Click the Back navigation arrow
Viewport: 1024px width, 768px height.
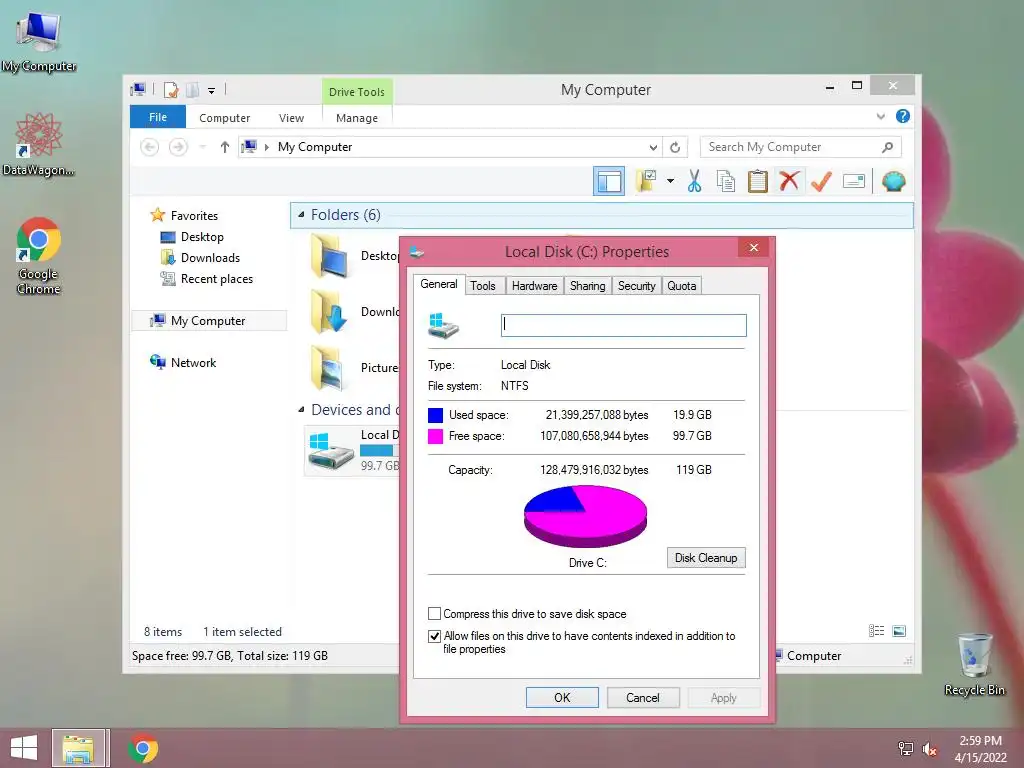pyautogui.click(x=150, y=147)
